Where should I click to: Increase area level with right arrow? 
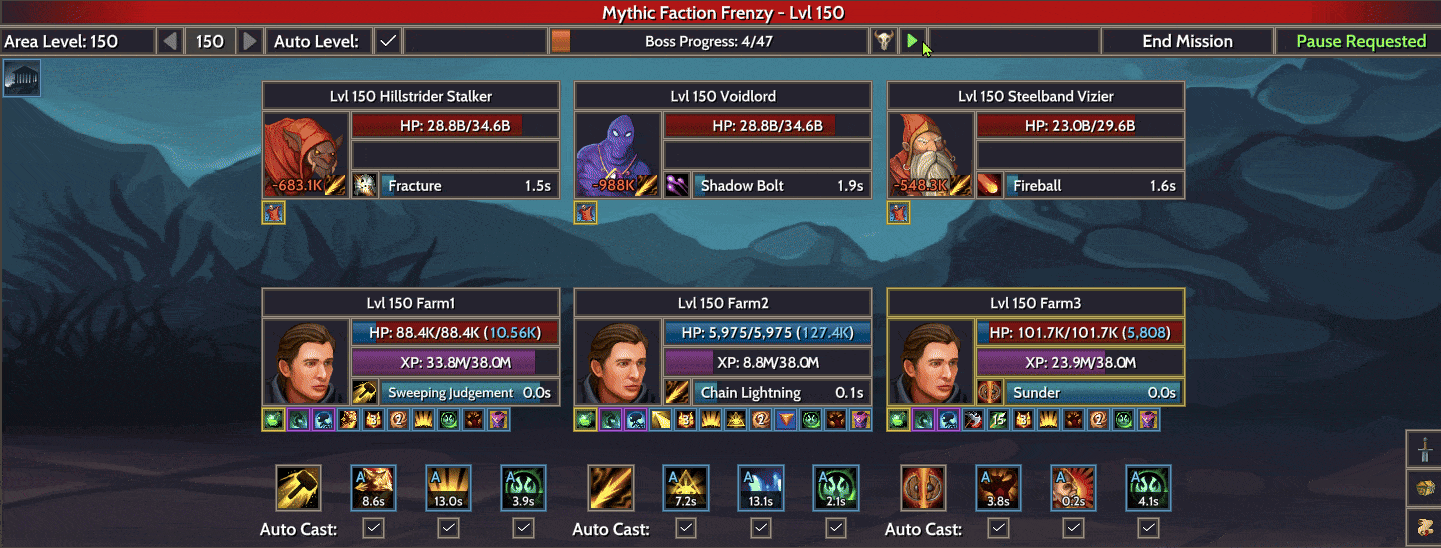(x=250, y=41)
